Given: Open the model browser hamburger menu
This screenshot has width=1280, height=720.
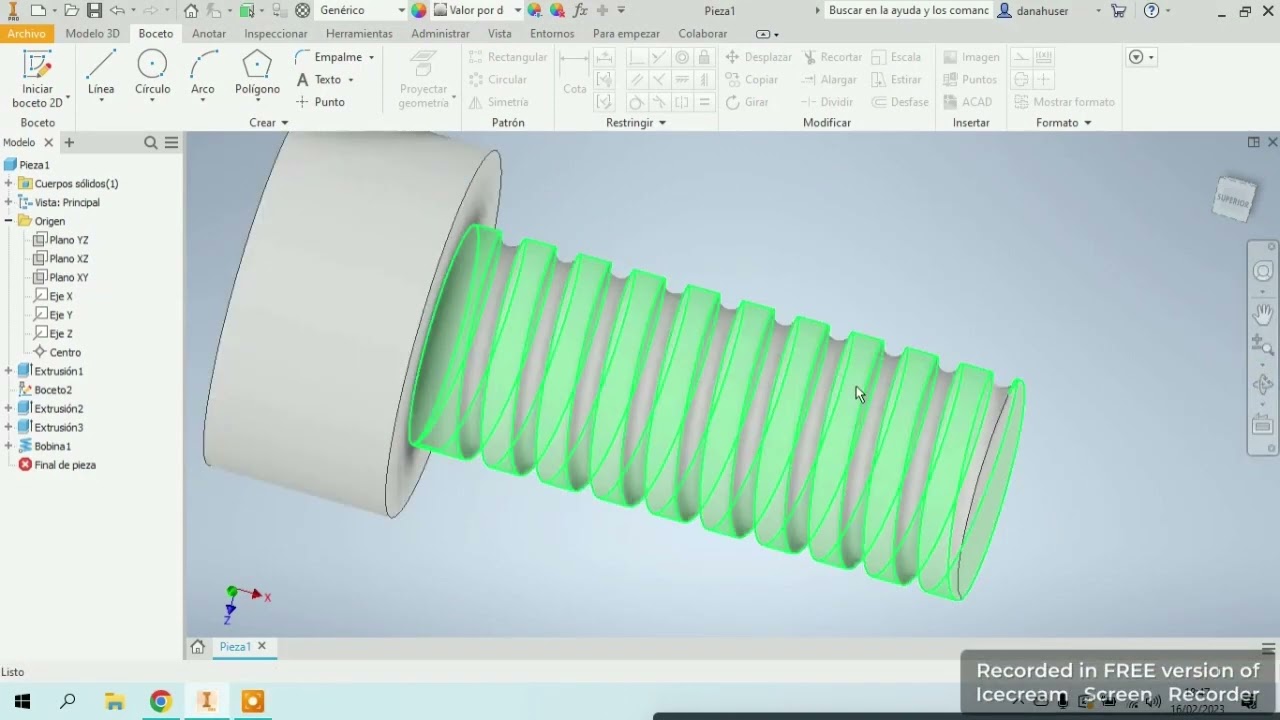Looking at the screenshot, I should [172, 143].
